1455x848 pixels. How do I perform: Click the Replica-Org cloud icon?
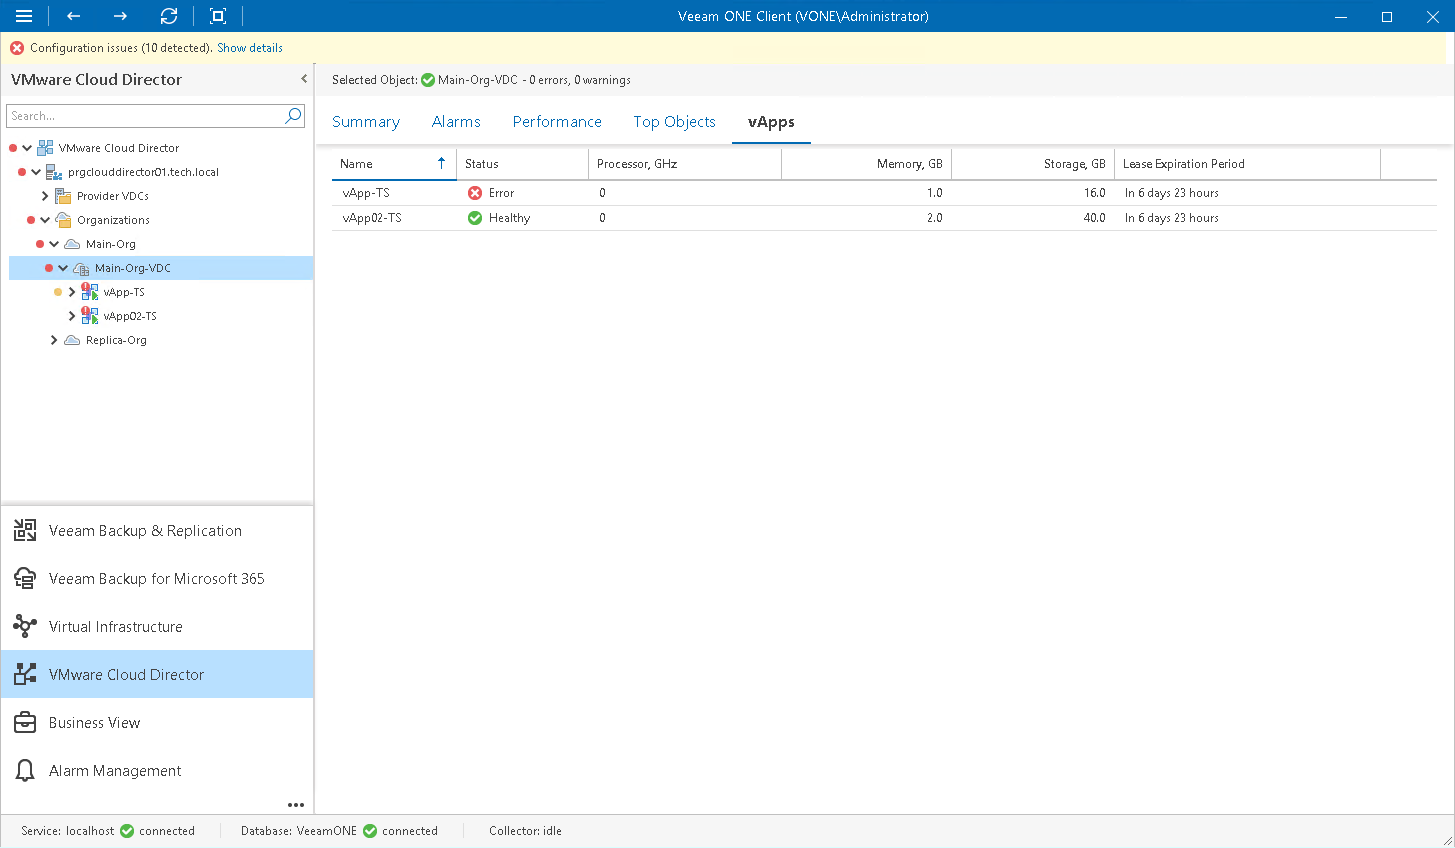point(72,340)
